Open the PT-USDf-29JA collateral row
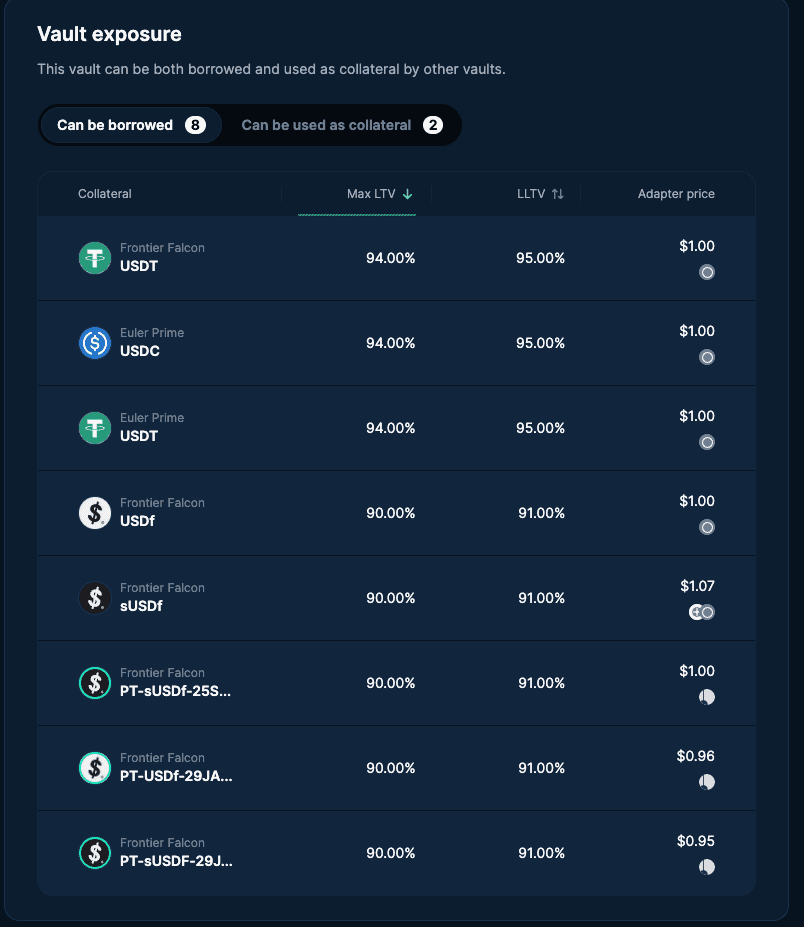The image size is (804, 927). (176, 776)
